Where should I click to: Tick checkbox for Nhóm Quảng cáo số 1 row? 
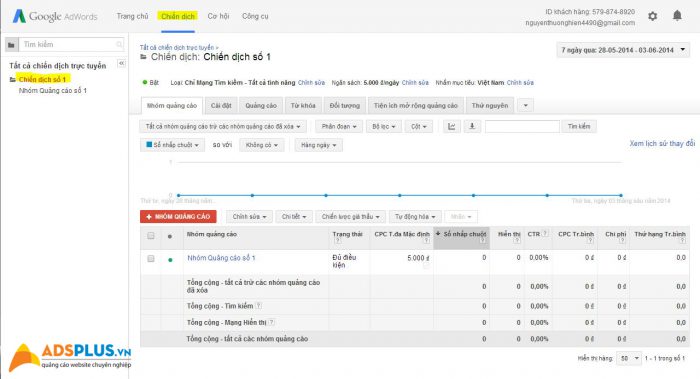[x=151, y=258]
